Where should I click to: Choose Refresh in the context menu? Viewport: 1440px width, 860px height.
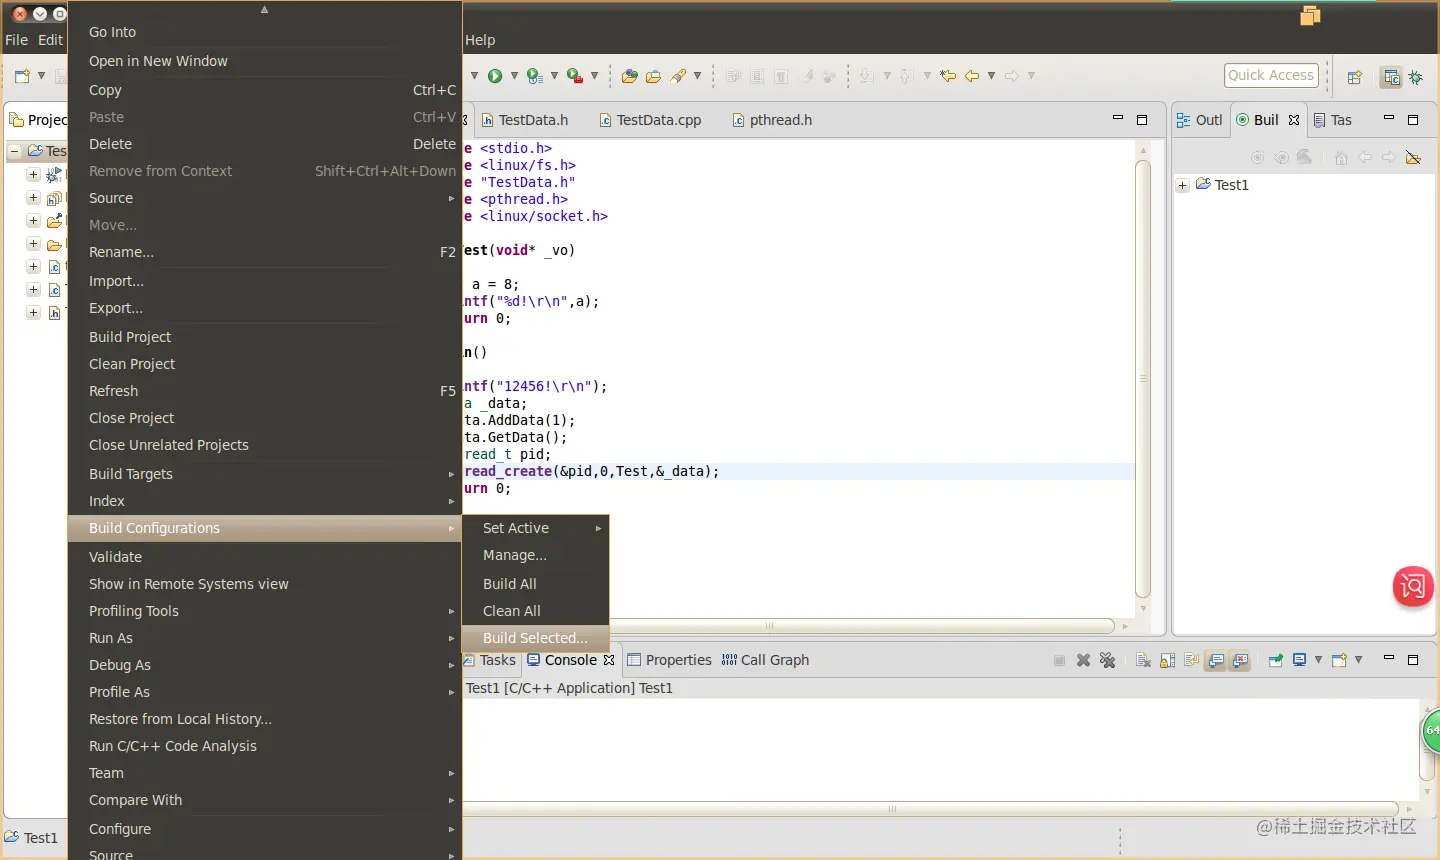(x=264, y=391)
